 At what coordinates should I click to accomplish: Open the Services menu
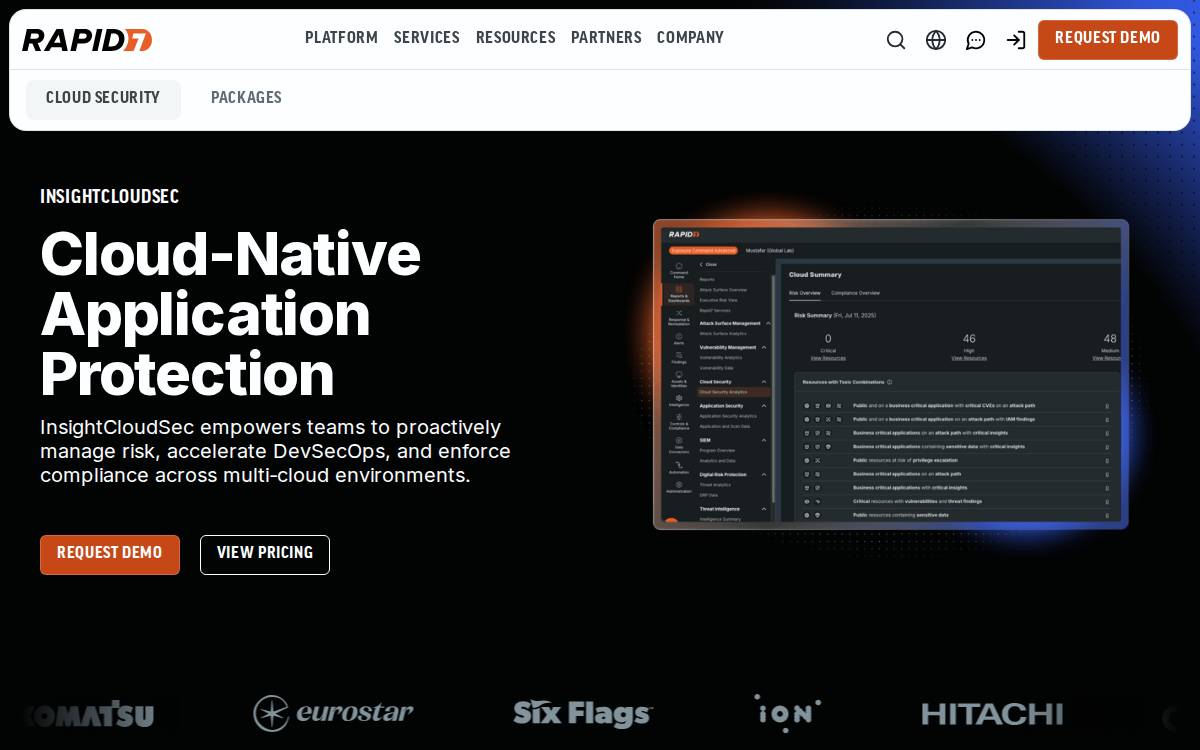coord(427,38)
